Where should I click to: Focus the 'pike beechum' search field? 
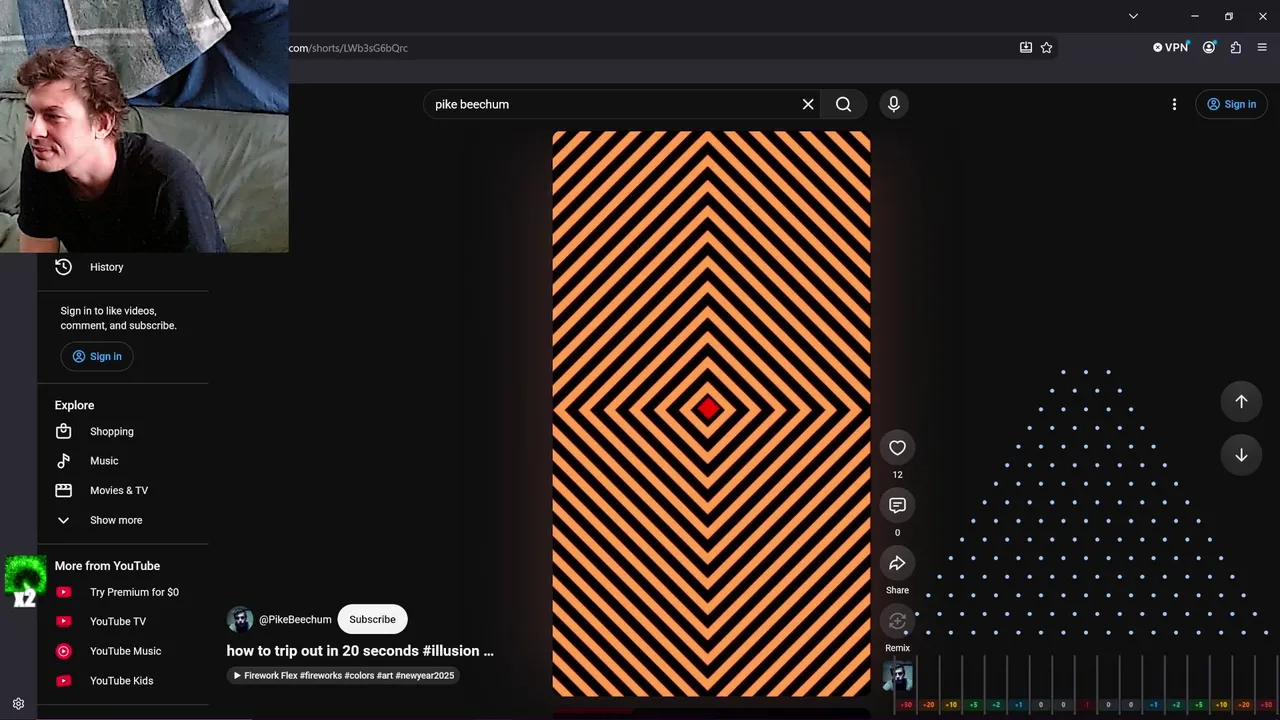click(614, 104)
